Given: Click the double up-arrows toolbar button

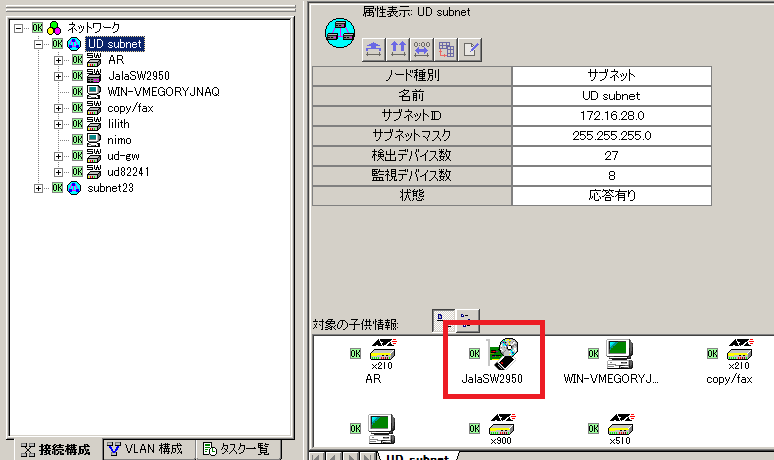Looking at the screenshot, I should 398,49.
